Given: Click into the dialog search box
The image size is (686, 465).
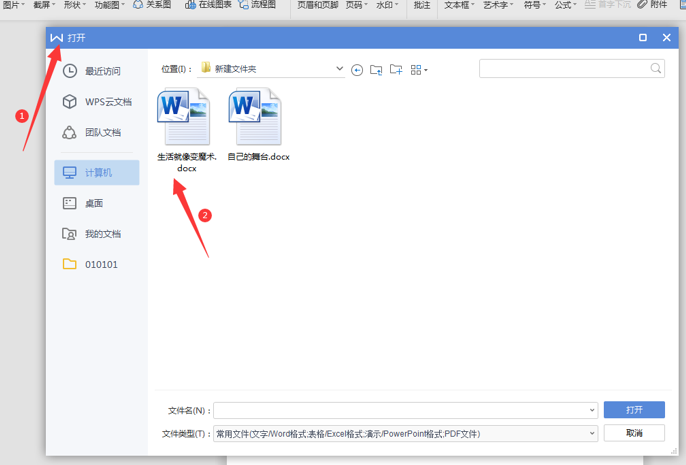Looking at the screenshot, I should (572, 68).
